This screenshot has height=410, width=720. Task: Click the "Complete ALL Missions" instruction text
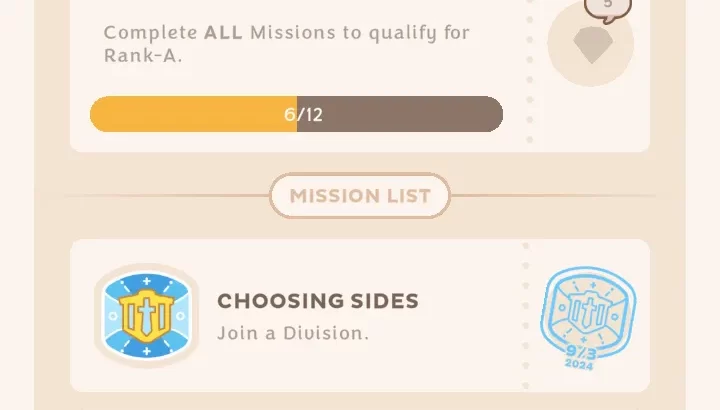point(286,33)
